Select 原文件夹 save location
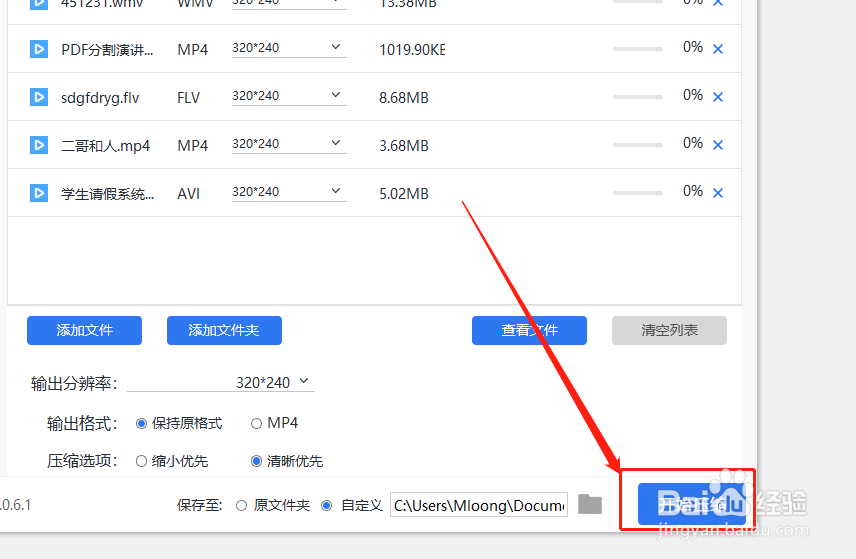 click(x=273, y=506)
